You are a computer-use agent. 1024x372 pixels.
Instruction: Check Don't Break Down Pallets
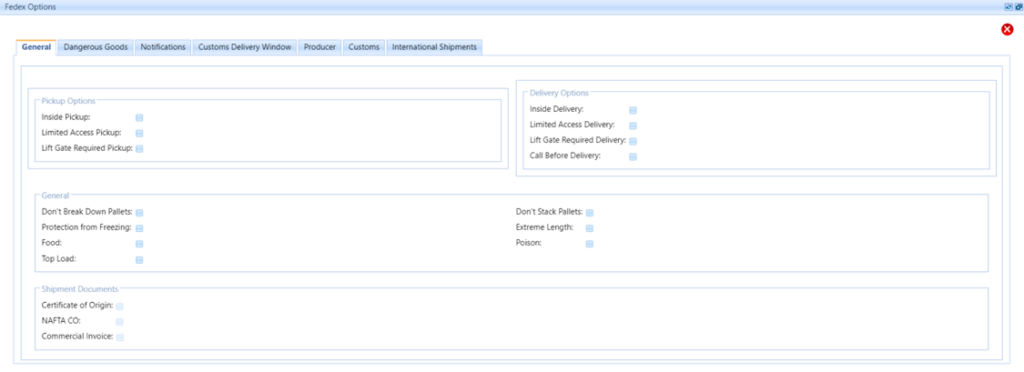click(139, 213)
